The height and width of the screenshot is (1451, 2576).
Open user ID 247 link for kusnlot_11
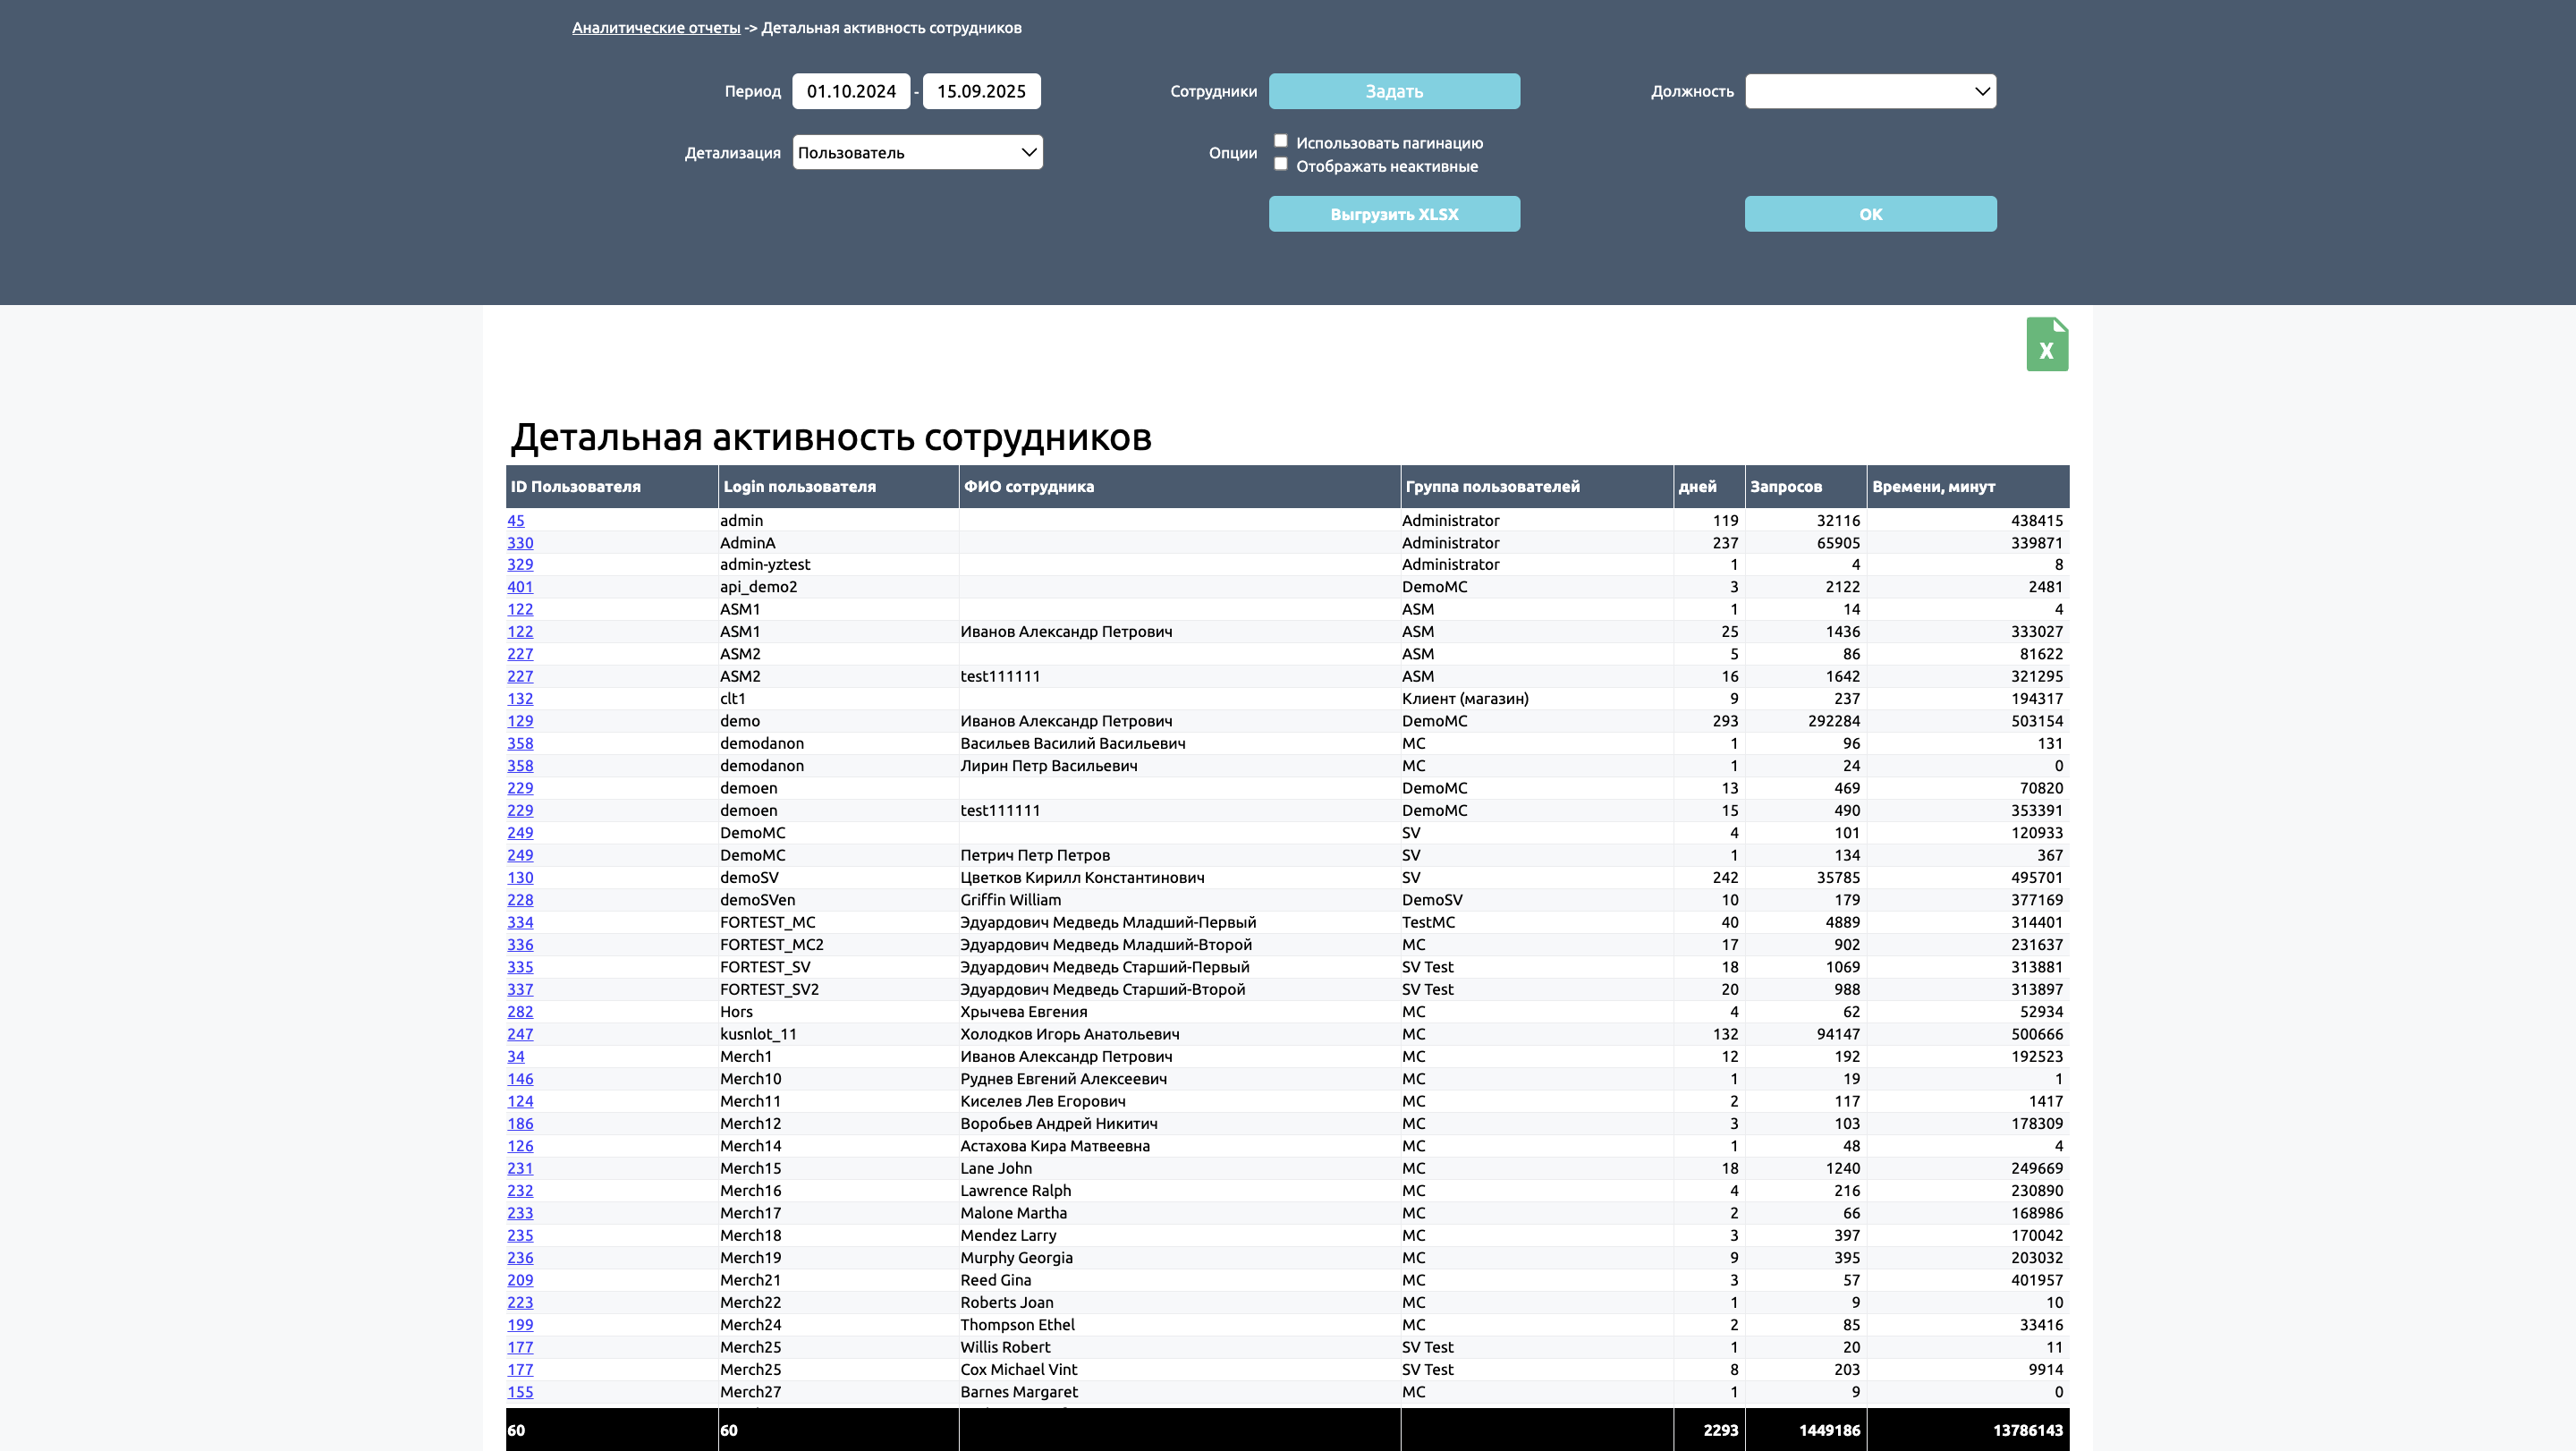(x=520, y=1034)
